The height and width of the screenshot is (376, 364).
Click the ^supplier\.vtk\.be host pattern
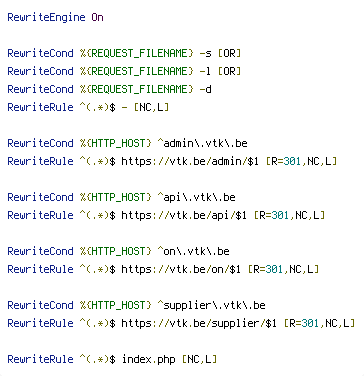click(211, 305)
